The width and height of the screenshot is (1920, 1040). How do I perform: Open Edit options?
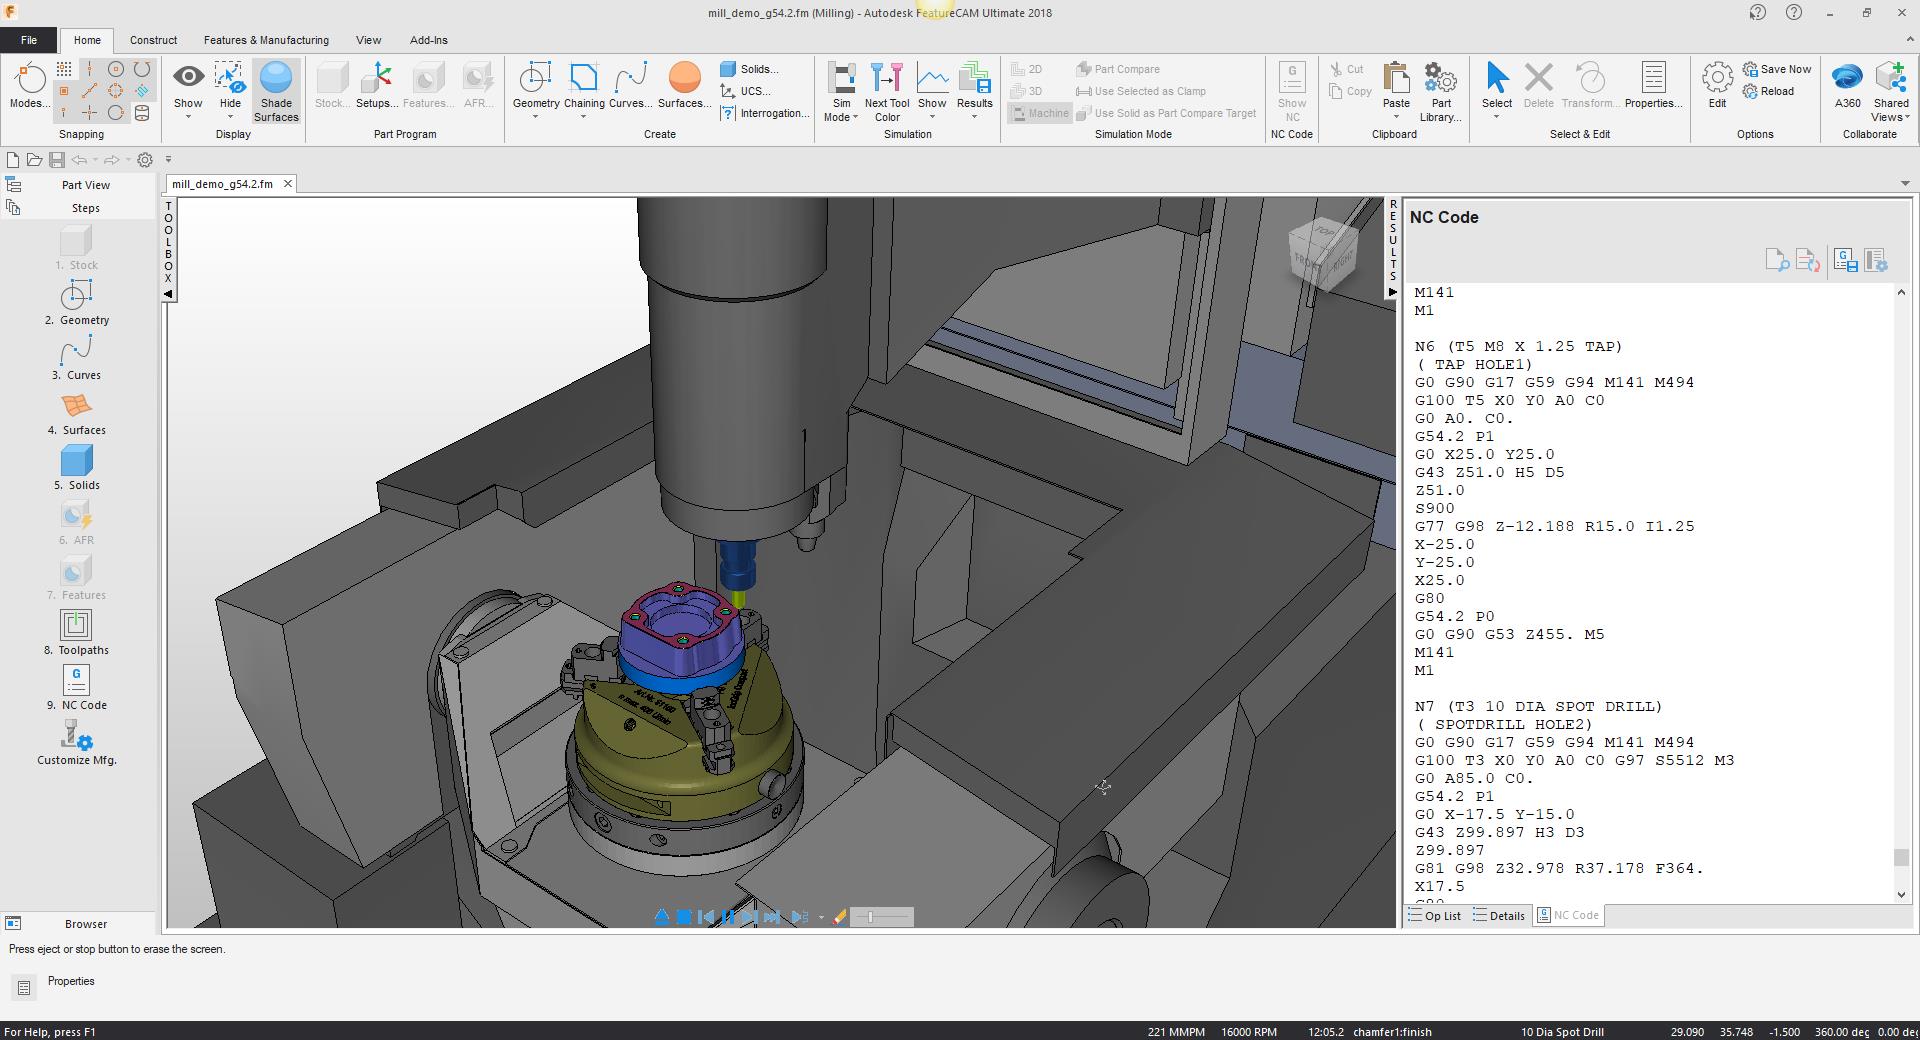pyautogui.click(x=1717, y=86)
